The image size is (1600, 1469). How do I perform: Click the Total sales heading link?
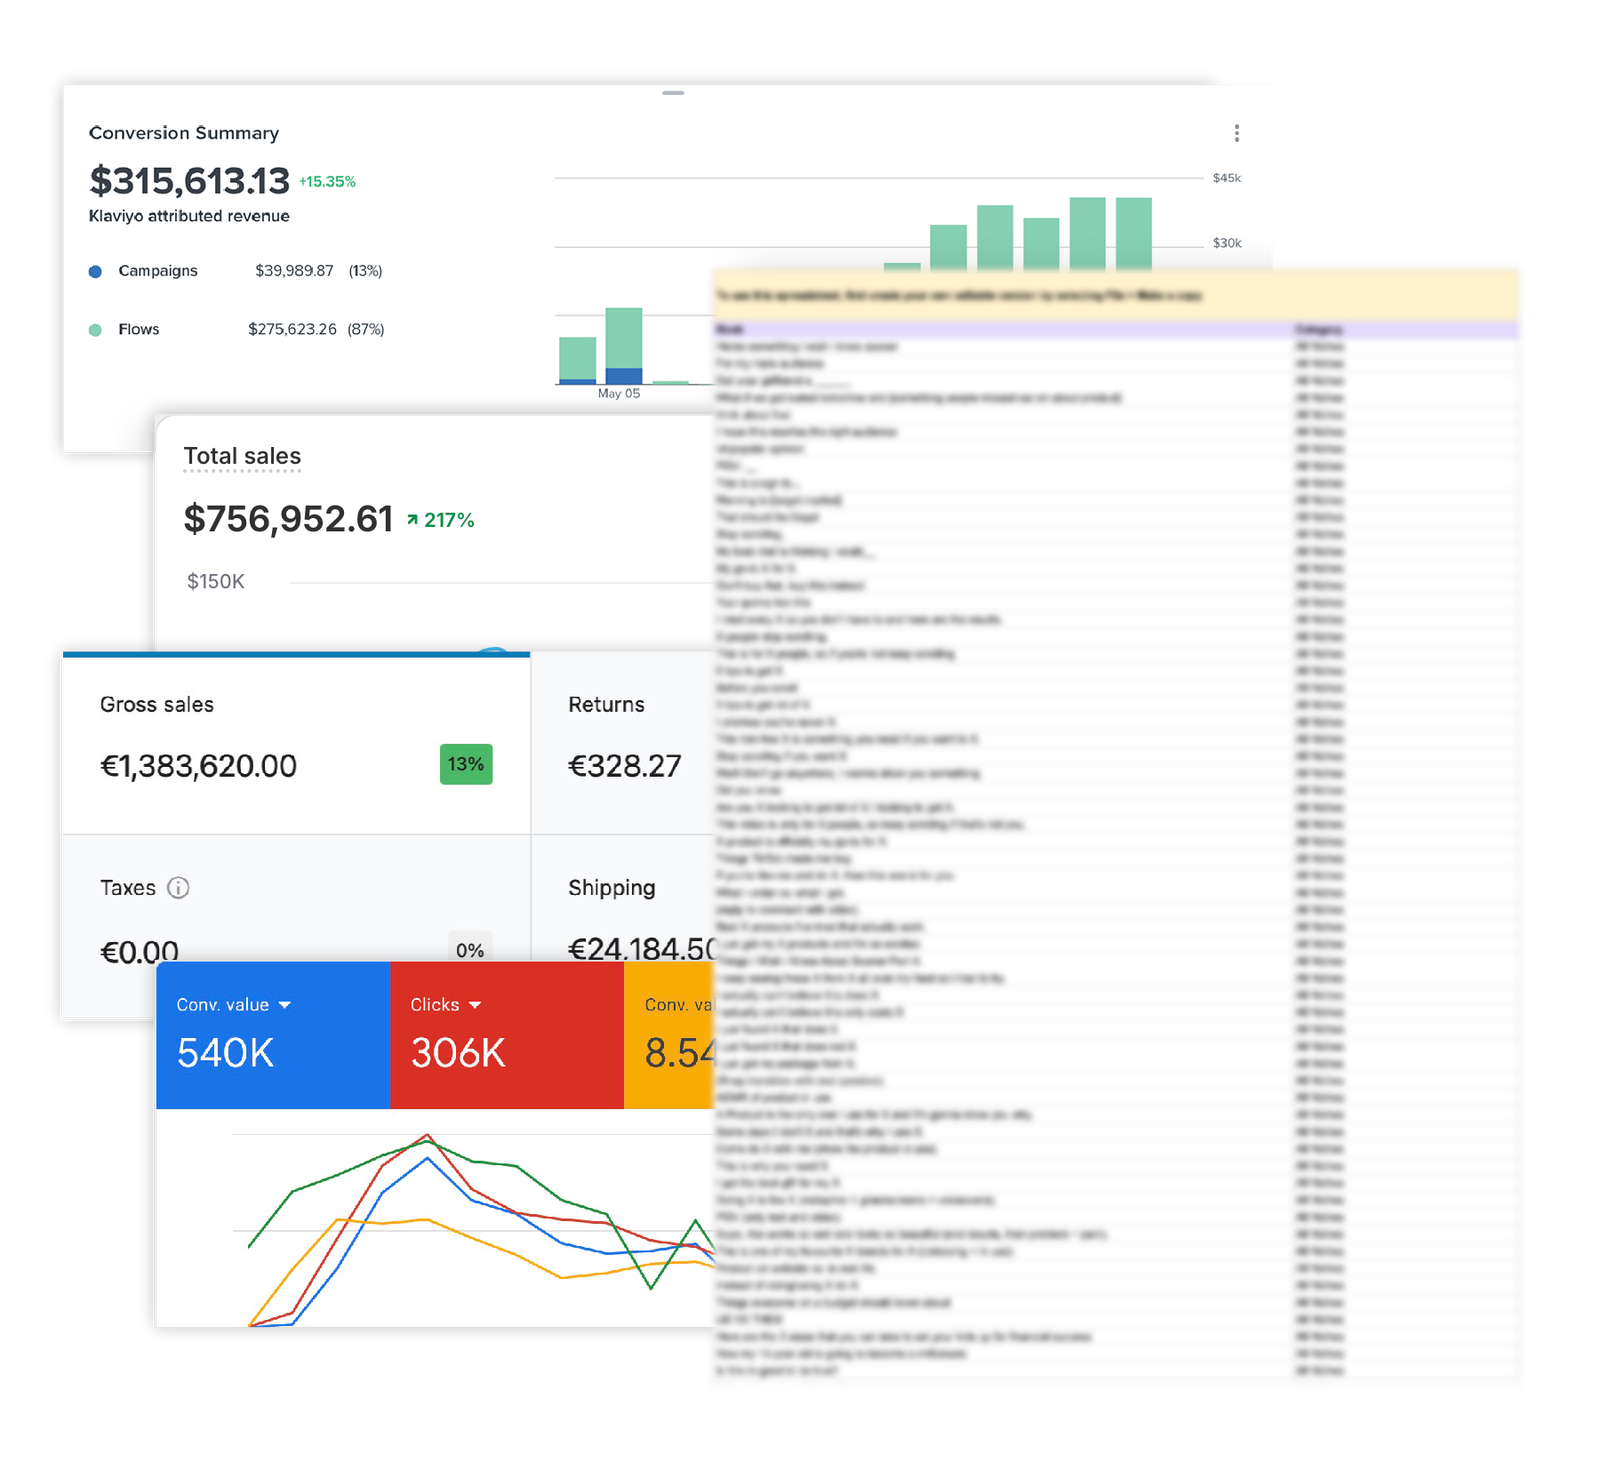(x=242, y=457)
